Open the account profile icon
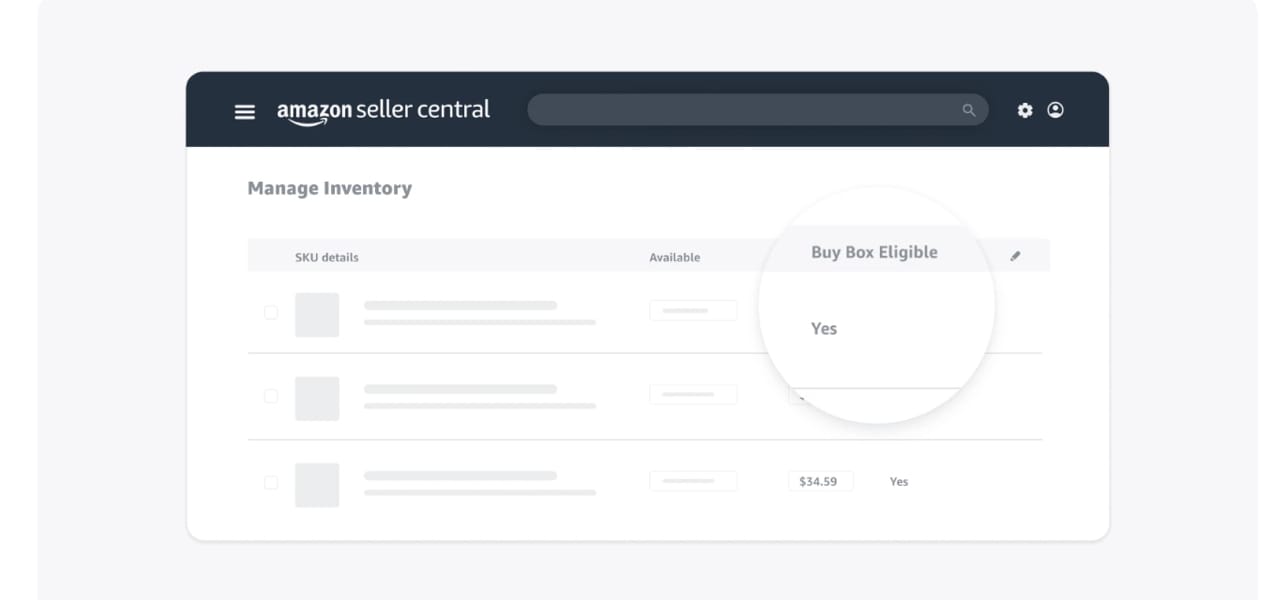This screenshot has height=600, width=1272. click(1055, 110)
